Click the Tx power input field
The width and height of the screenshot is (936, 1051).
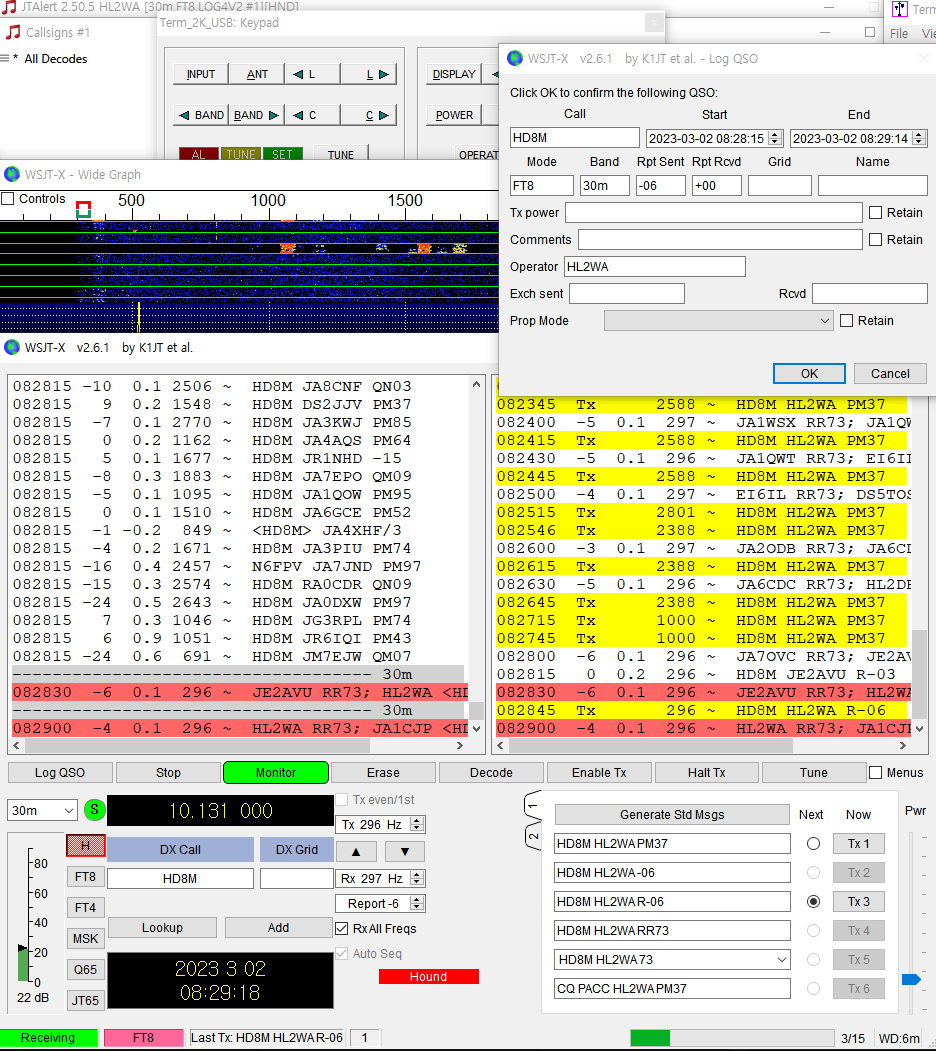[713, 213]
